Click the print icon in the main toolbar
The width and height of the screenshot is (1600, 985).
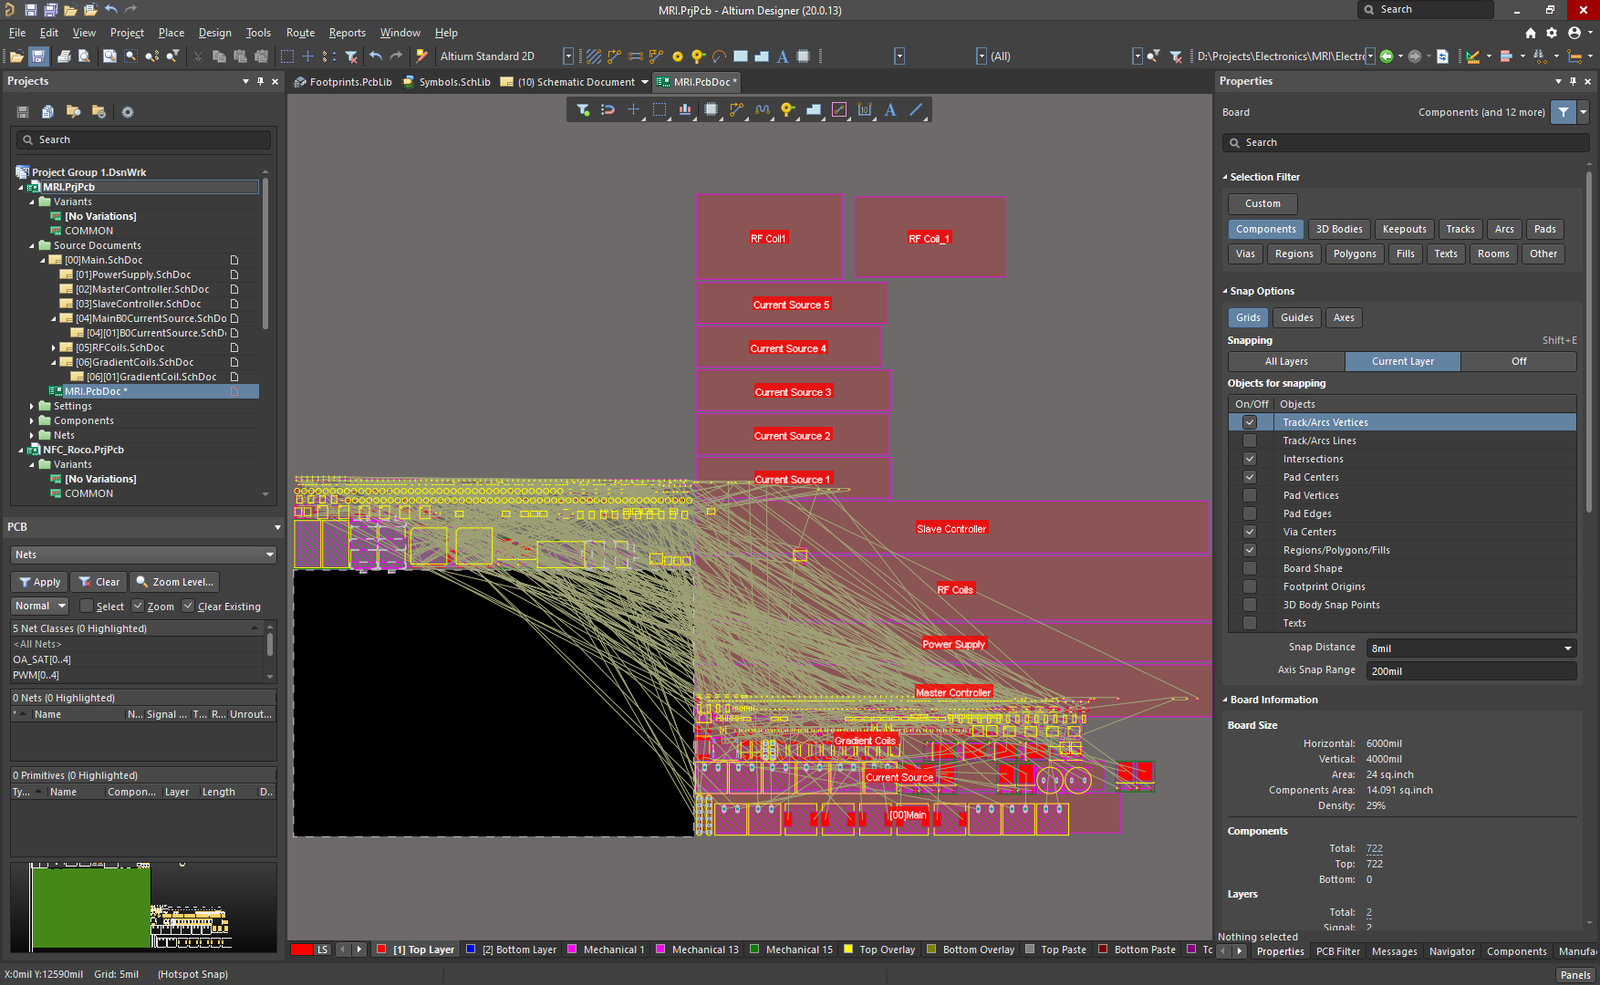point(64,56)
